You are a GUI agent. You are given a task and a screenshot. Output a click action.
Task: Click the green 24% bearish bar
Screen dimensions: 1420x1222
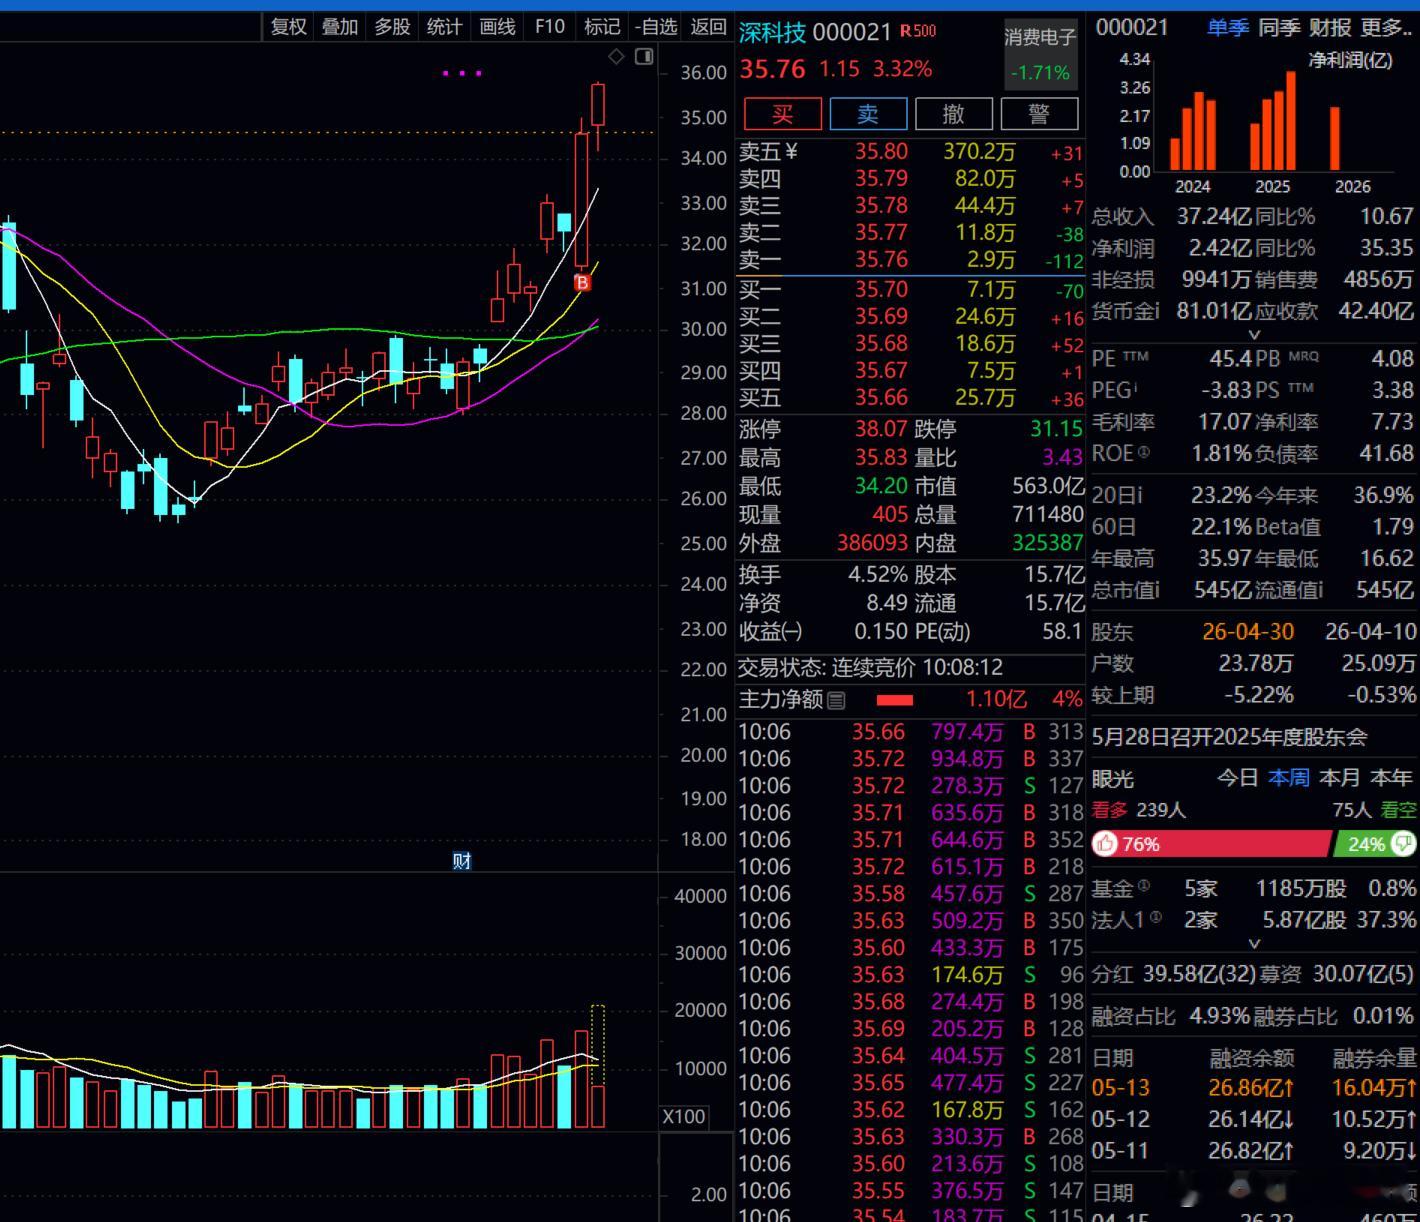coord(1377,844)
